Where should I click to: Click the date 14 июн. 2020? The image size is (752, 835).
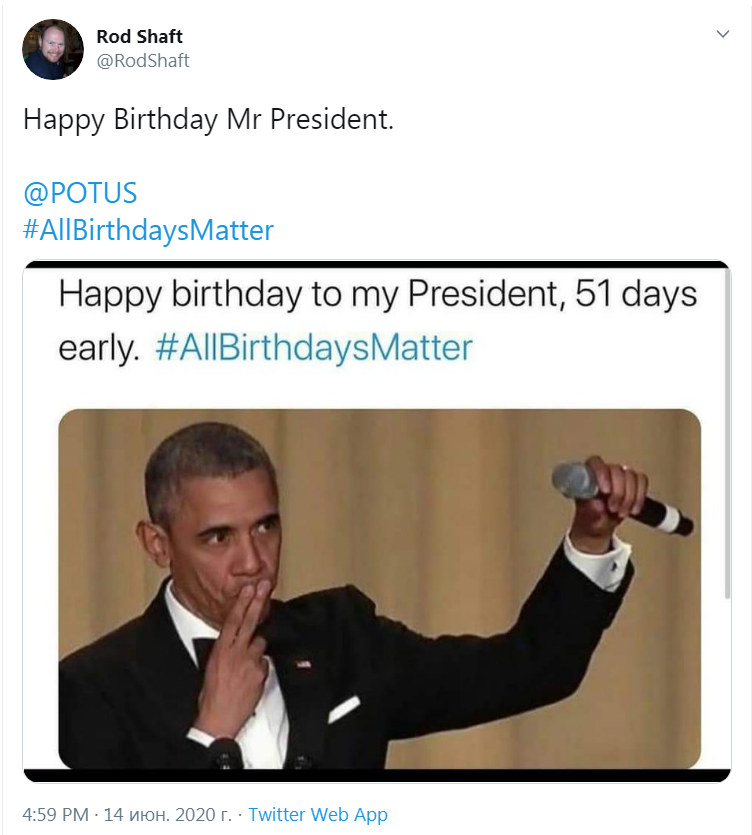click(160, 812)
